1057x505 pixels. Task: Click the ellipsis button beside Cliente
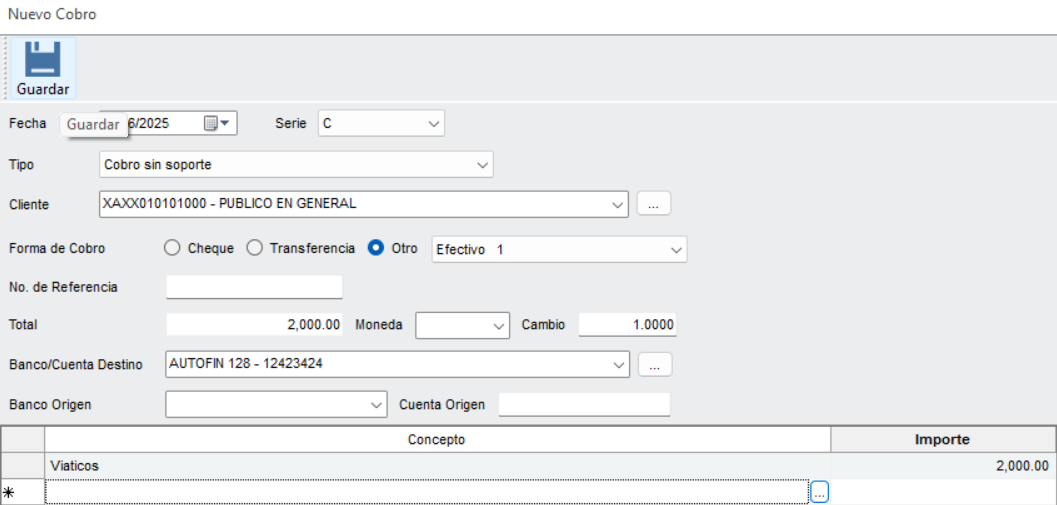click(x=654, y=204)
